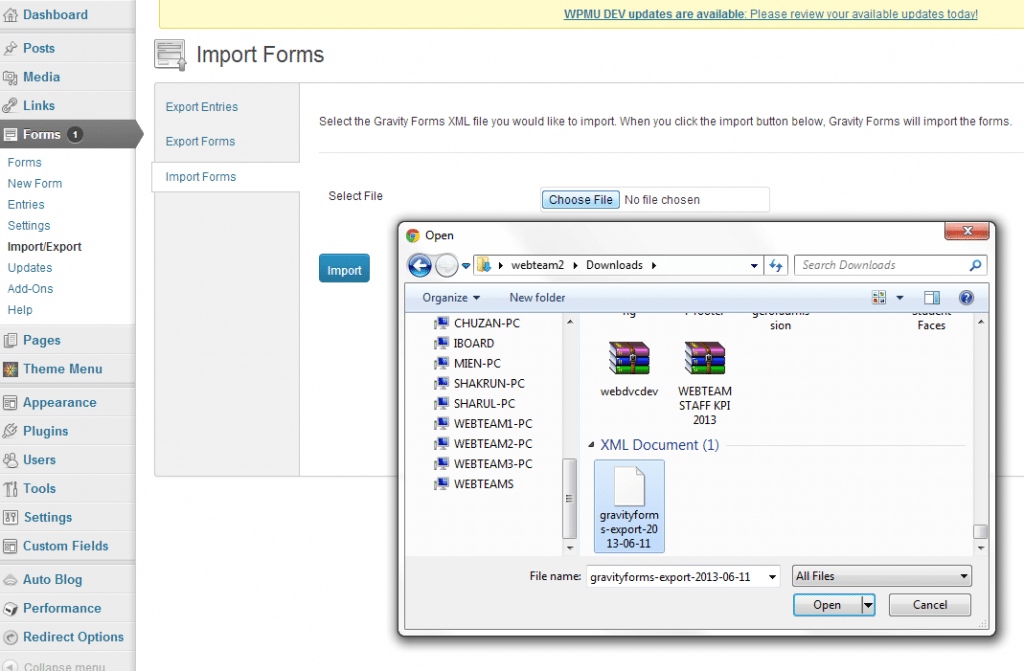Open Updates in Forms submenu
The image size is (1024, 671).
[30, 268]
